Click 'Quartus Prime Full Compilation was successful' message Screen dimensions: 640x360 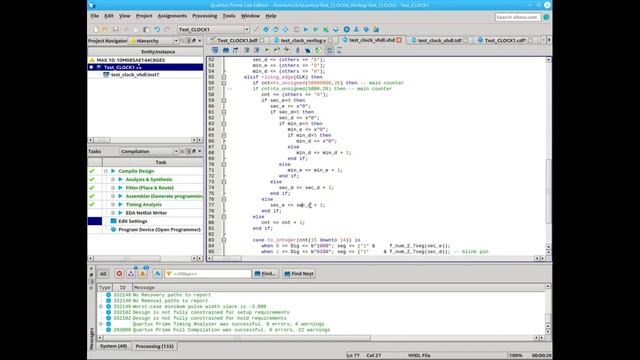tap(231, 330)
